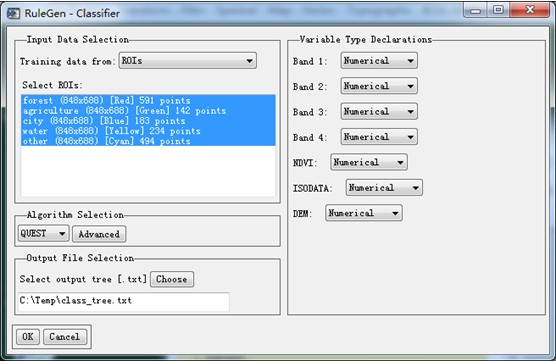This screenshot has height=364, width=556.
Task: Open the Training data from ROIs dropdown
Action: [188, 61]
